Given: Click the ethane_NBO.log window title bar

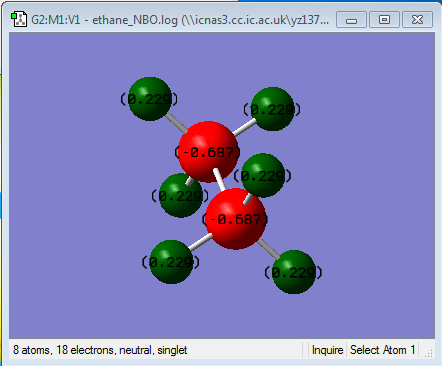Looking at the screenshot, I should pyautogui.click(x=180, y=20).
